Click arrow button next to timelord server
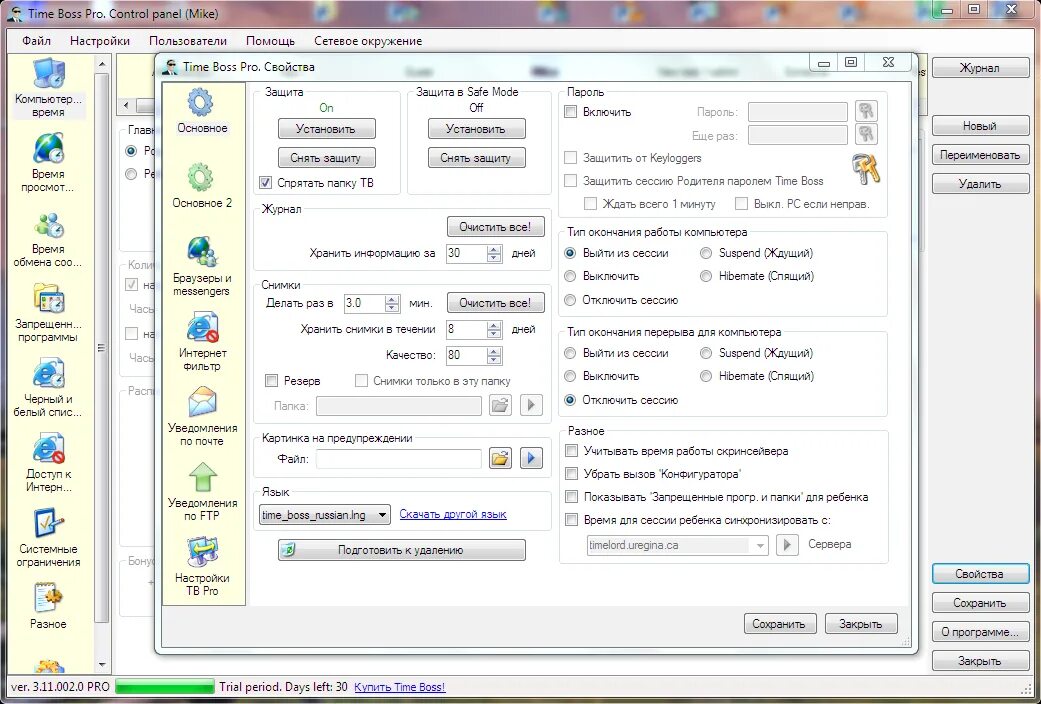The height and width of the screenshot is (704, 1041). click(787, 545)
